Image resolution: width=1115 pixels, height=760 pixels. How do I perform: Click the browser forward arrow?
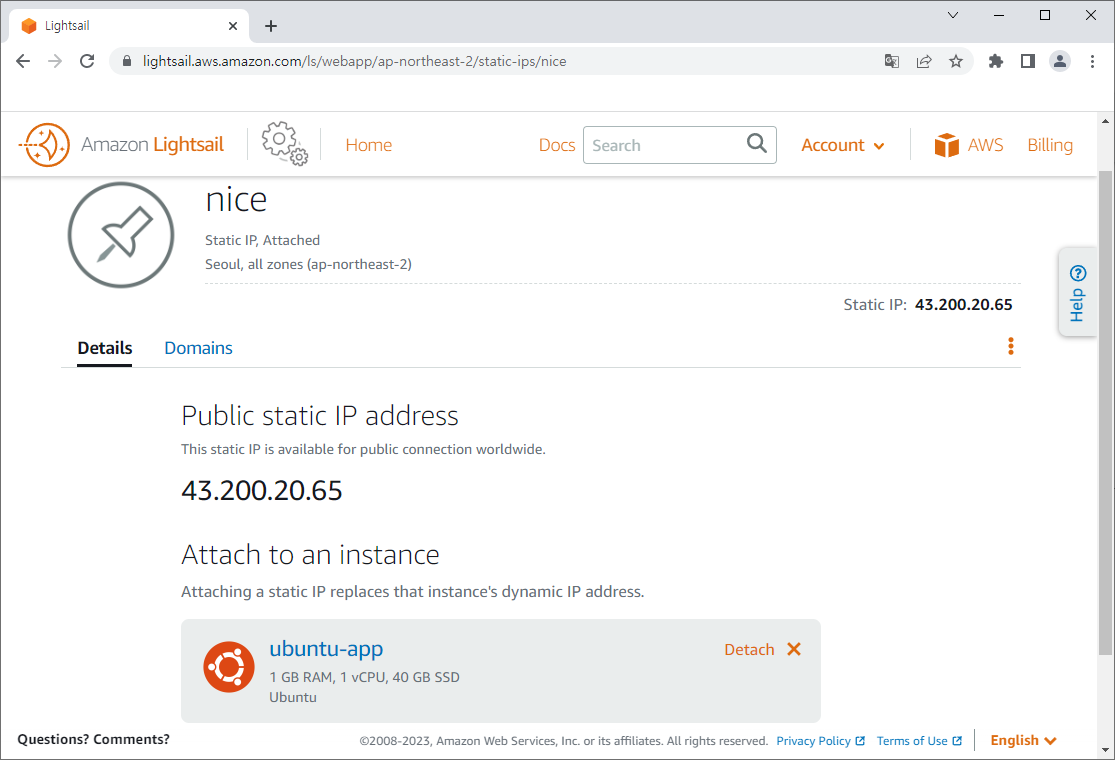pos(55,61)
